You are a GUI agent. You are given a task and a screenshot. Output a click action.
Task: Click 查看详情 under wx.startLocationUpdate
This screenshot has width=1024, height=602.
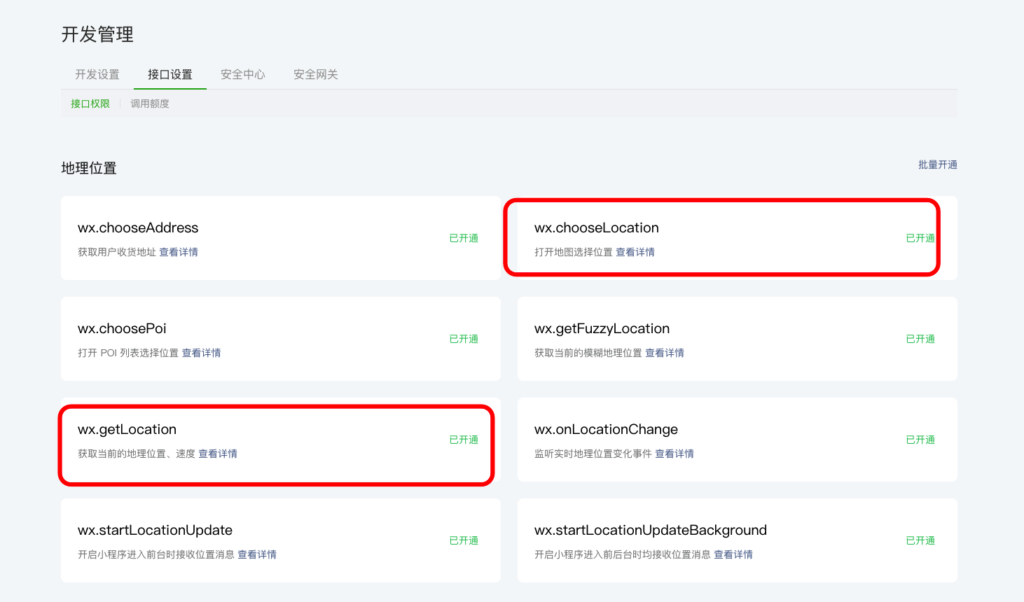click(257, 555)
